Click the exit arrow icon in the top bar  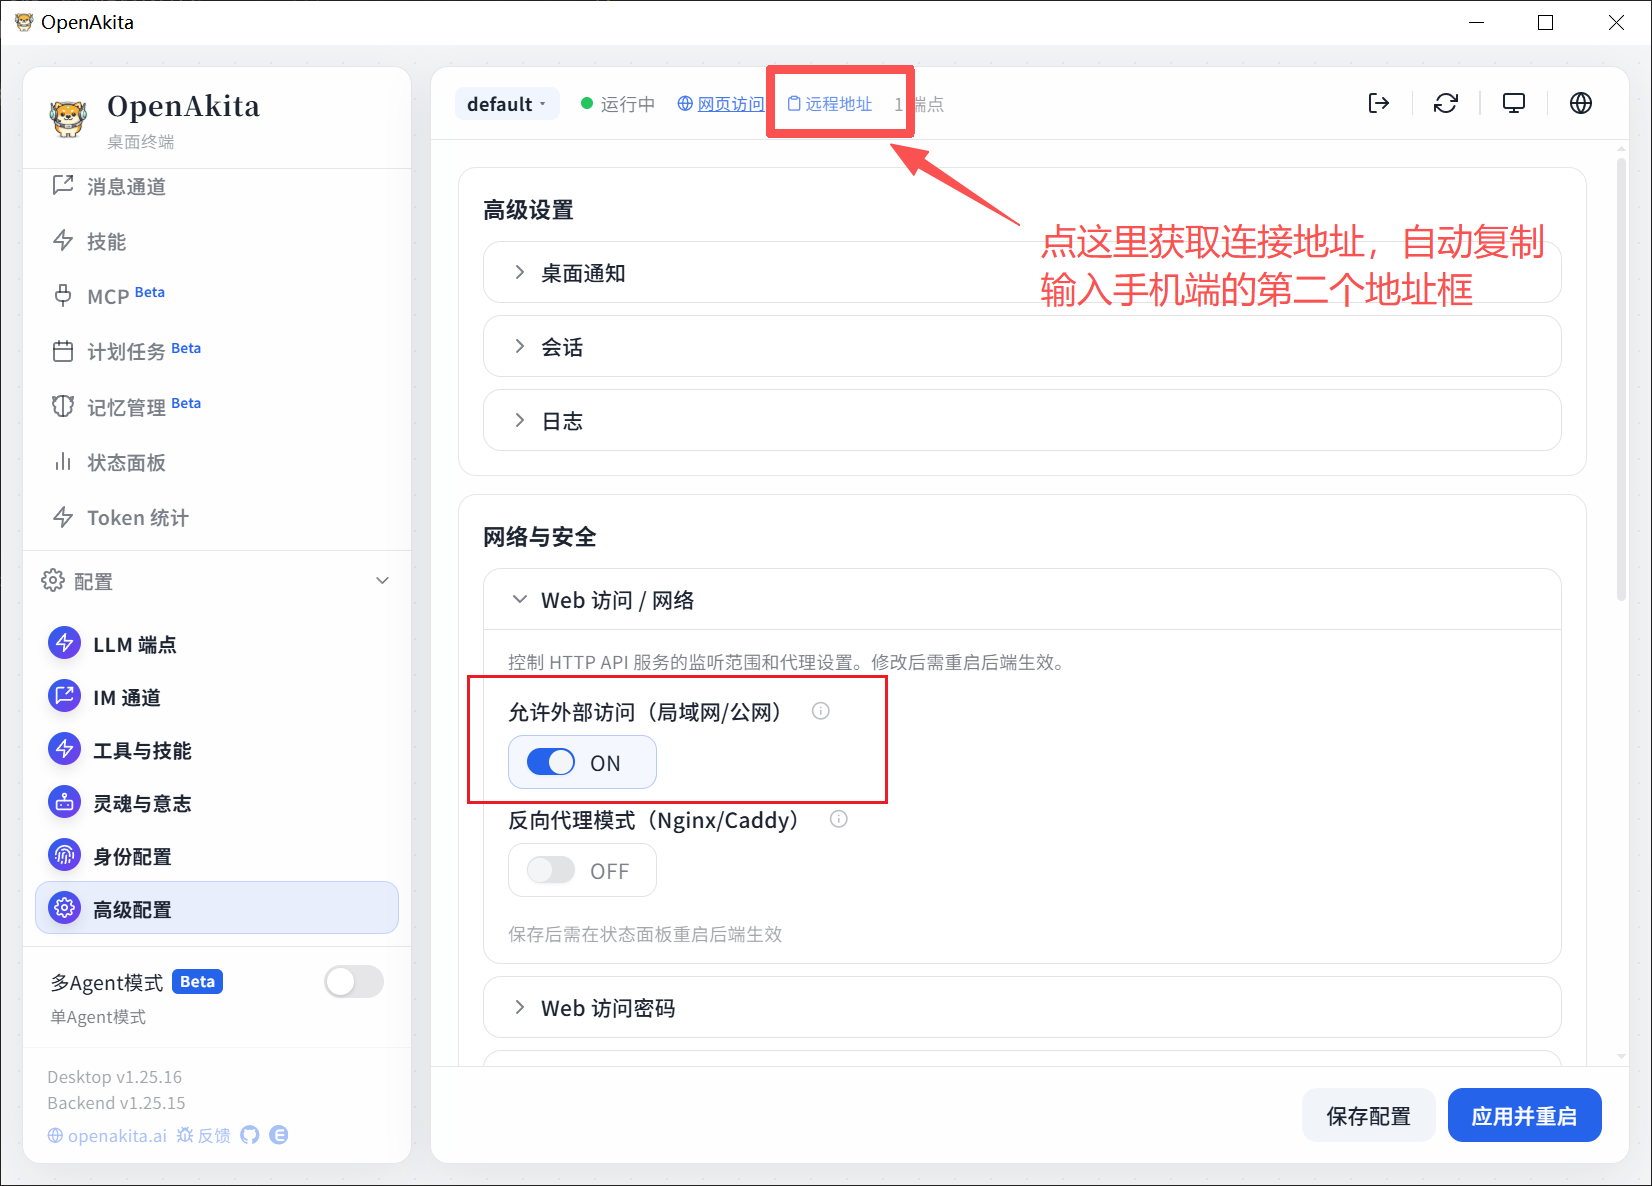pyautogui.click(x=1379, y=103)
